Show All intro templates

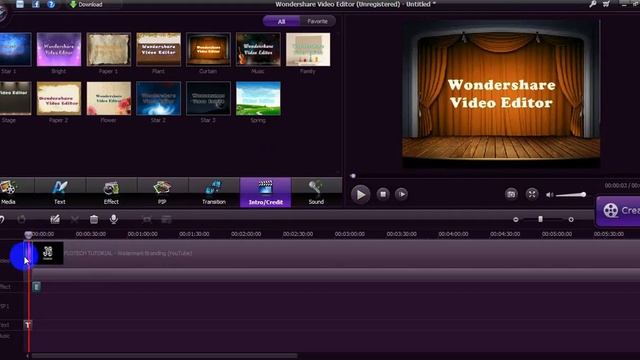(x=281, y=21)
